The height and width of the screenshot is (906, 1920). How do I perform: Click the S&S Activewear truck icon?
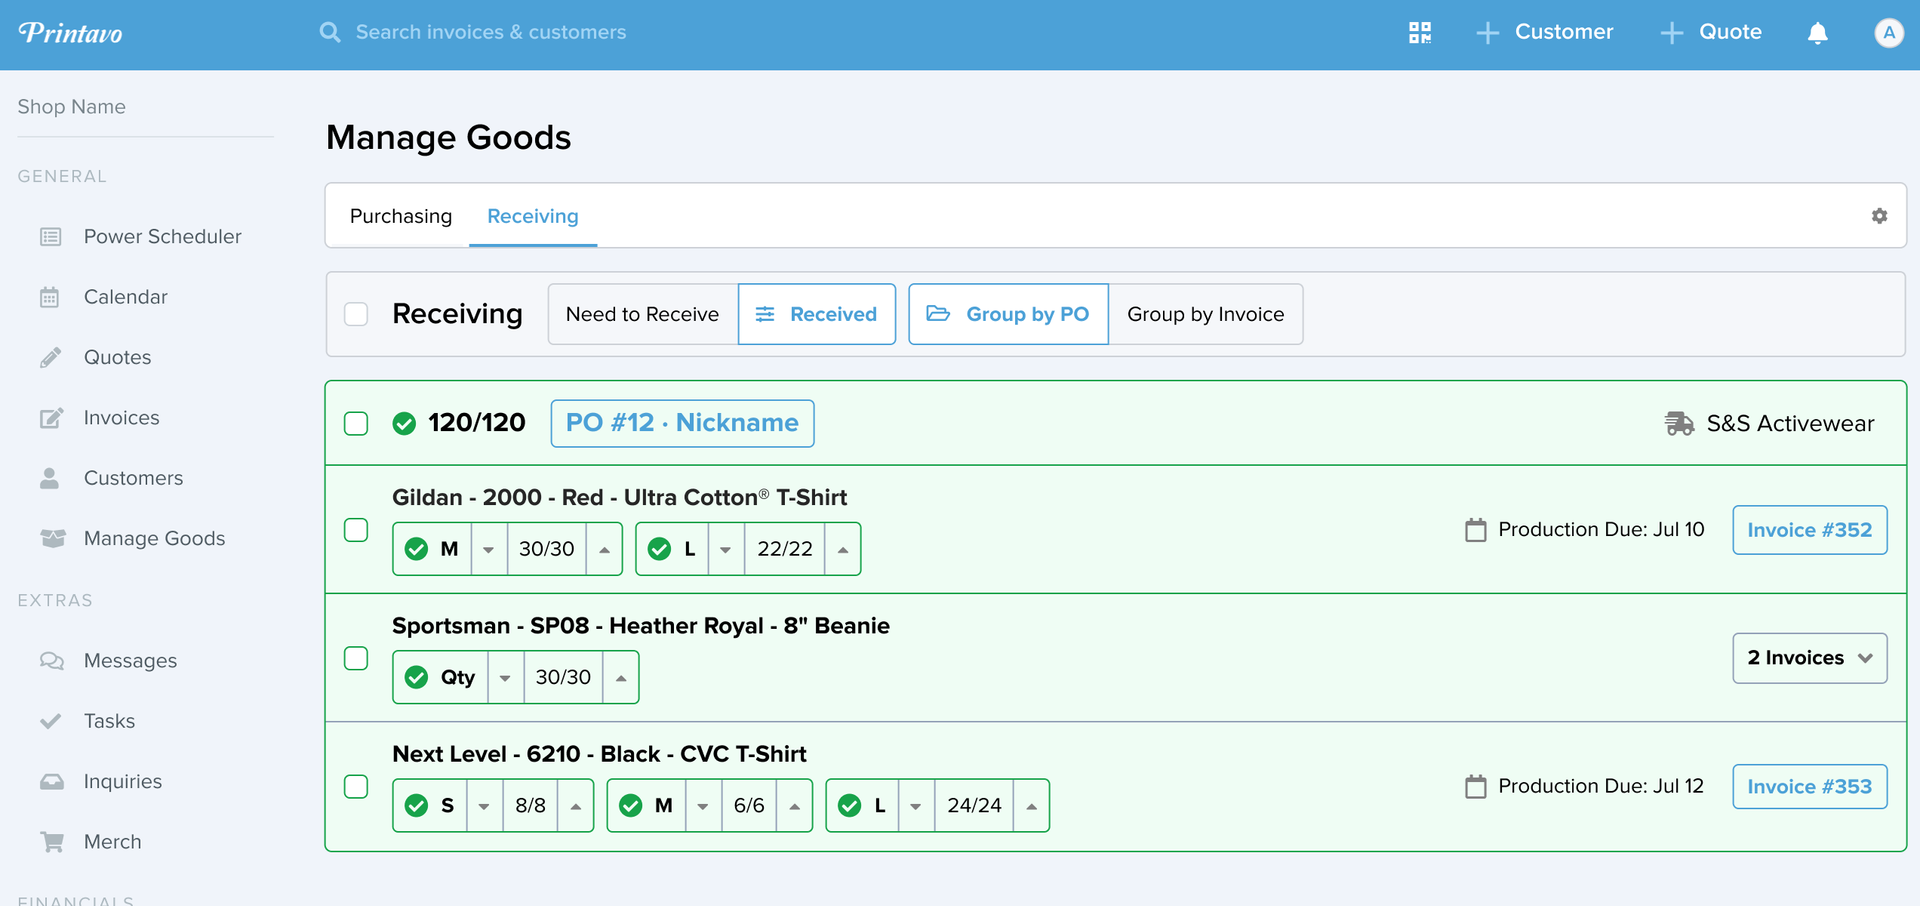click(x=1679, y=424)
